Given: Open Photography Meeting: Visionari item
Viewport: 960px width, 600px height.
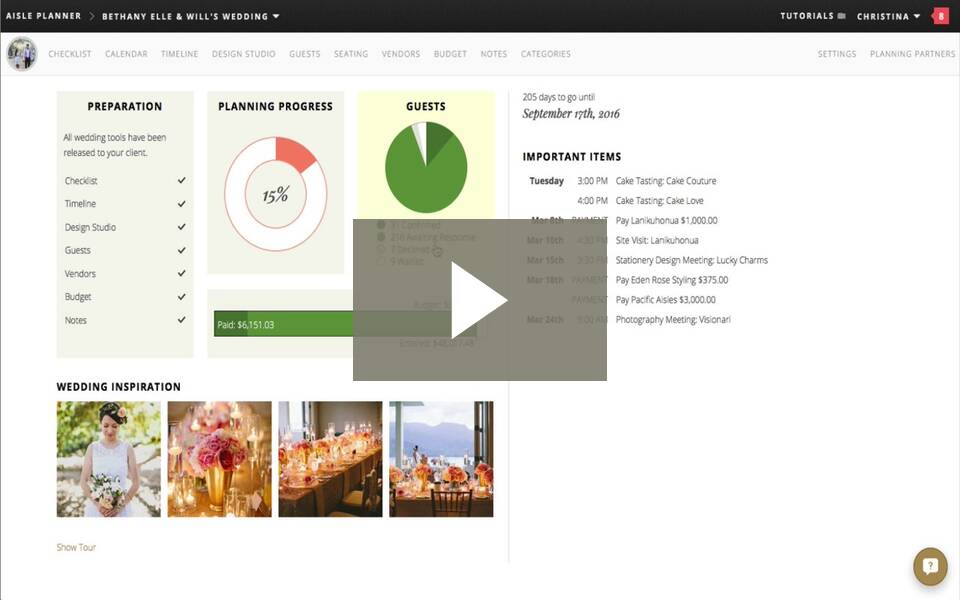Looking at the screenshot, I should (x=673, y=320).
